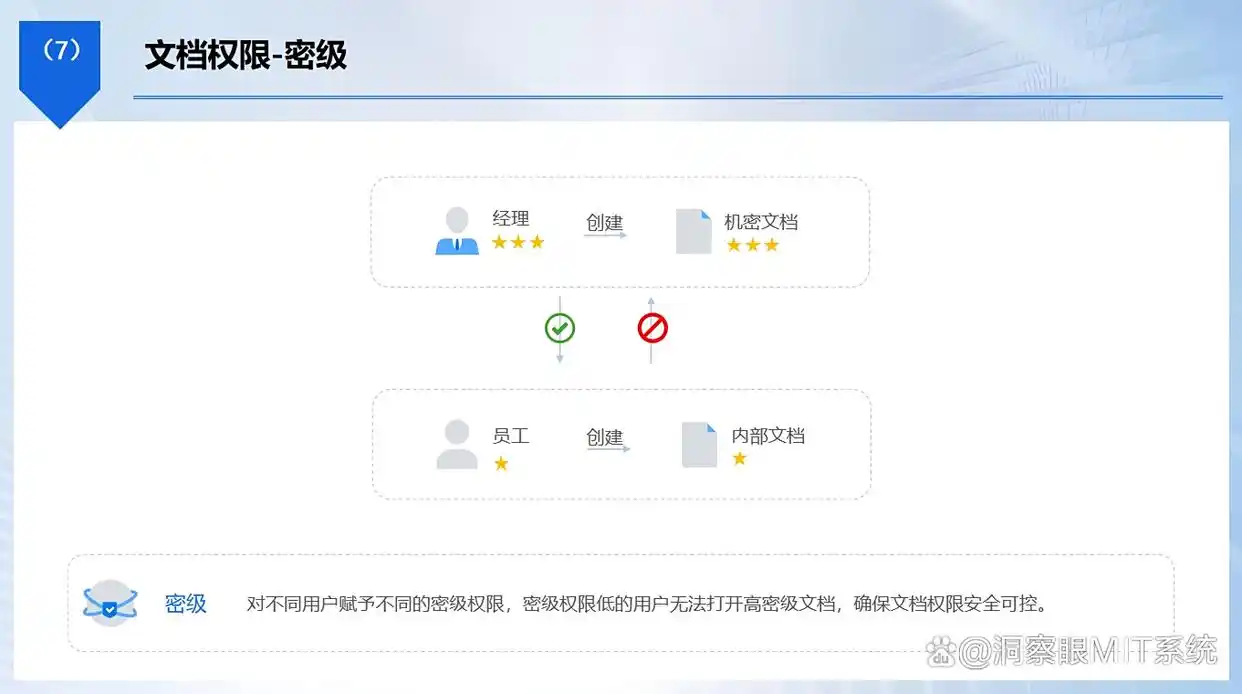Expand the dashed box containing 员工
The height and width of the screenshot is (694, 1242).
coord(620,445)
